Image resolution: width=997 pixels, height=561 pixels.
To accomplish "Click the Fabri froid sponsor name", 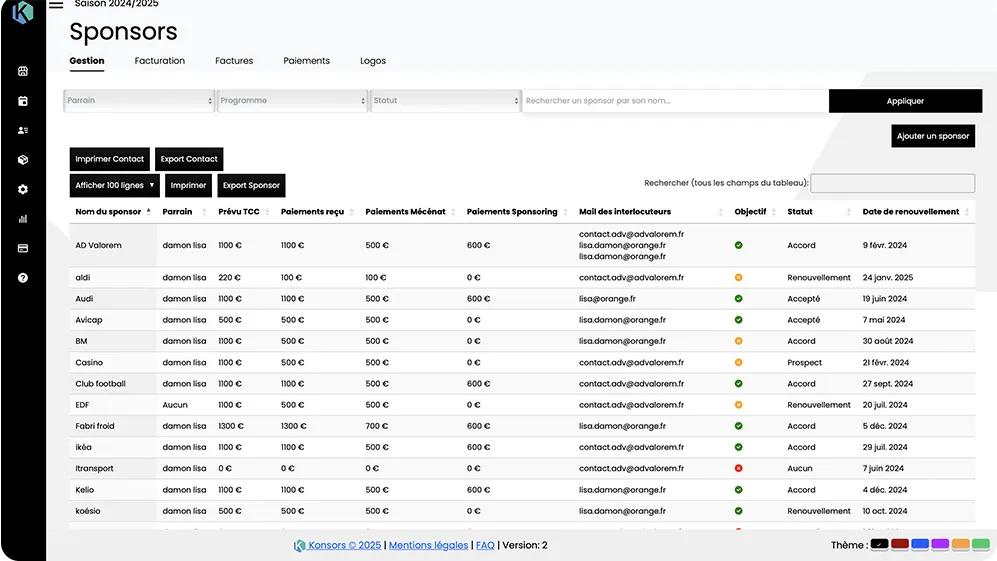I will pyautogui.click(x=95, y=426).
